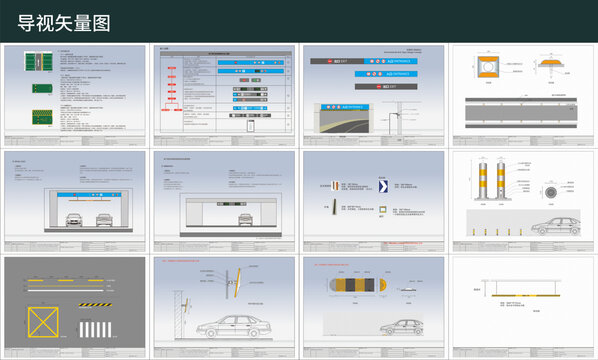Select the hanging height limit bar sheet
Screen dimensions: 598x360
[x=523, y=307]
